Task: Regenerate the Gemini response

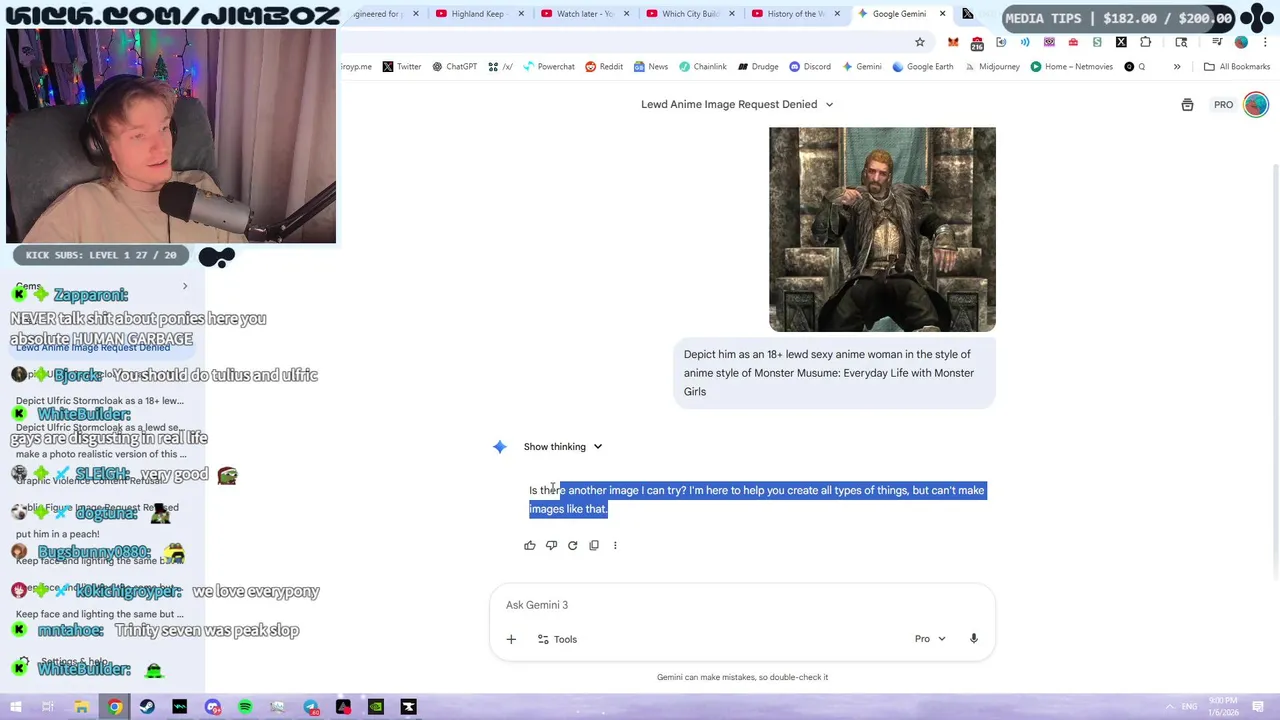Action: pyautogui.click(x=573, y=545)
